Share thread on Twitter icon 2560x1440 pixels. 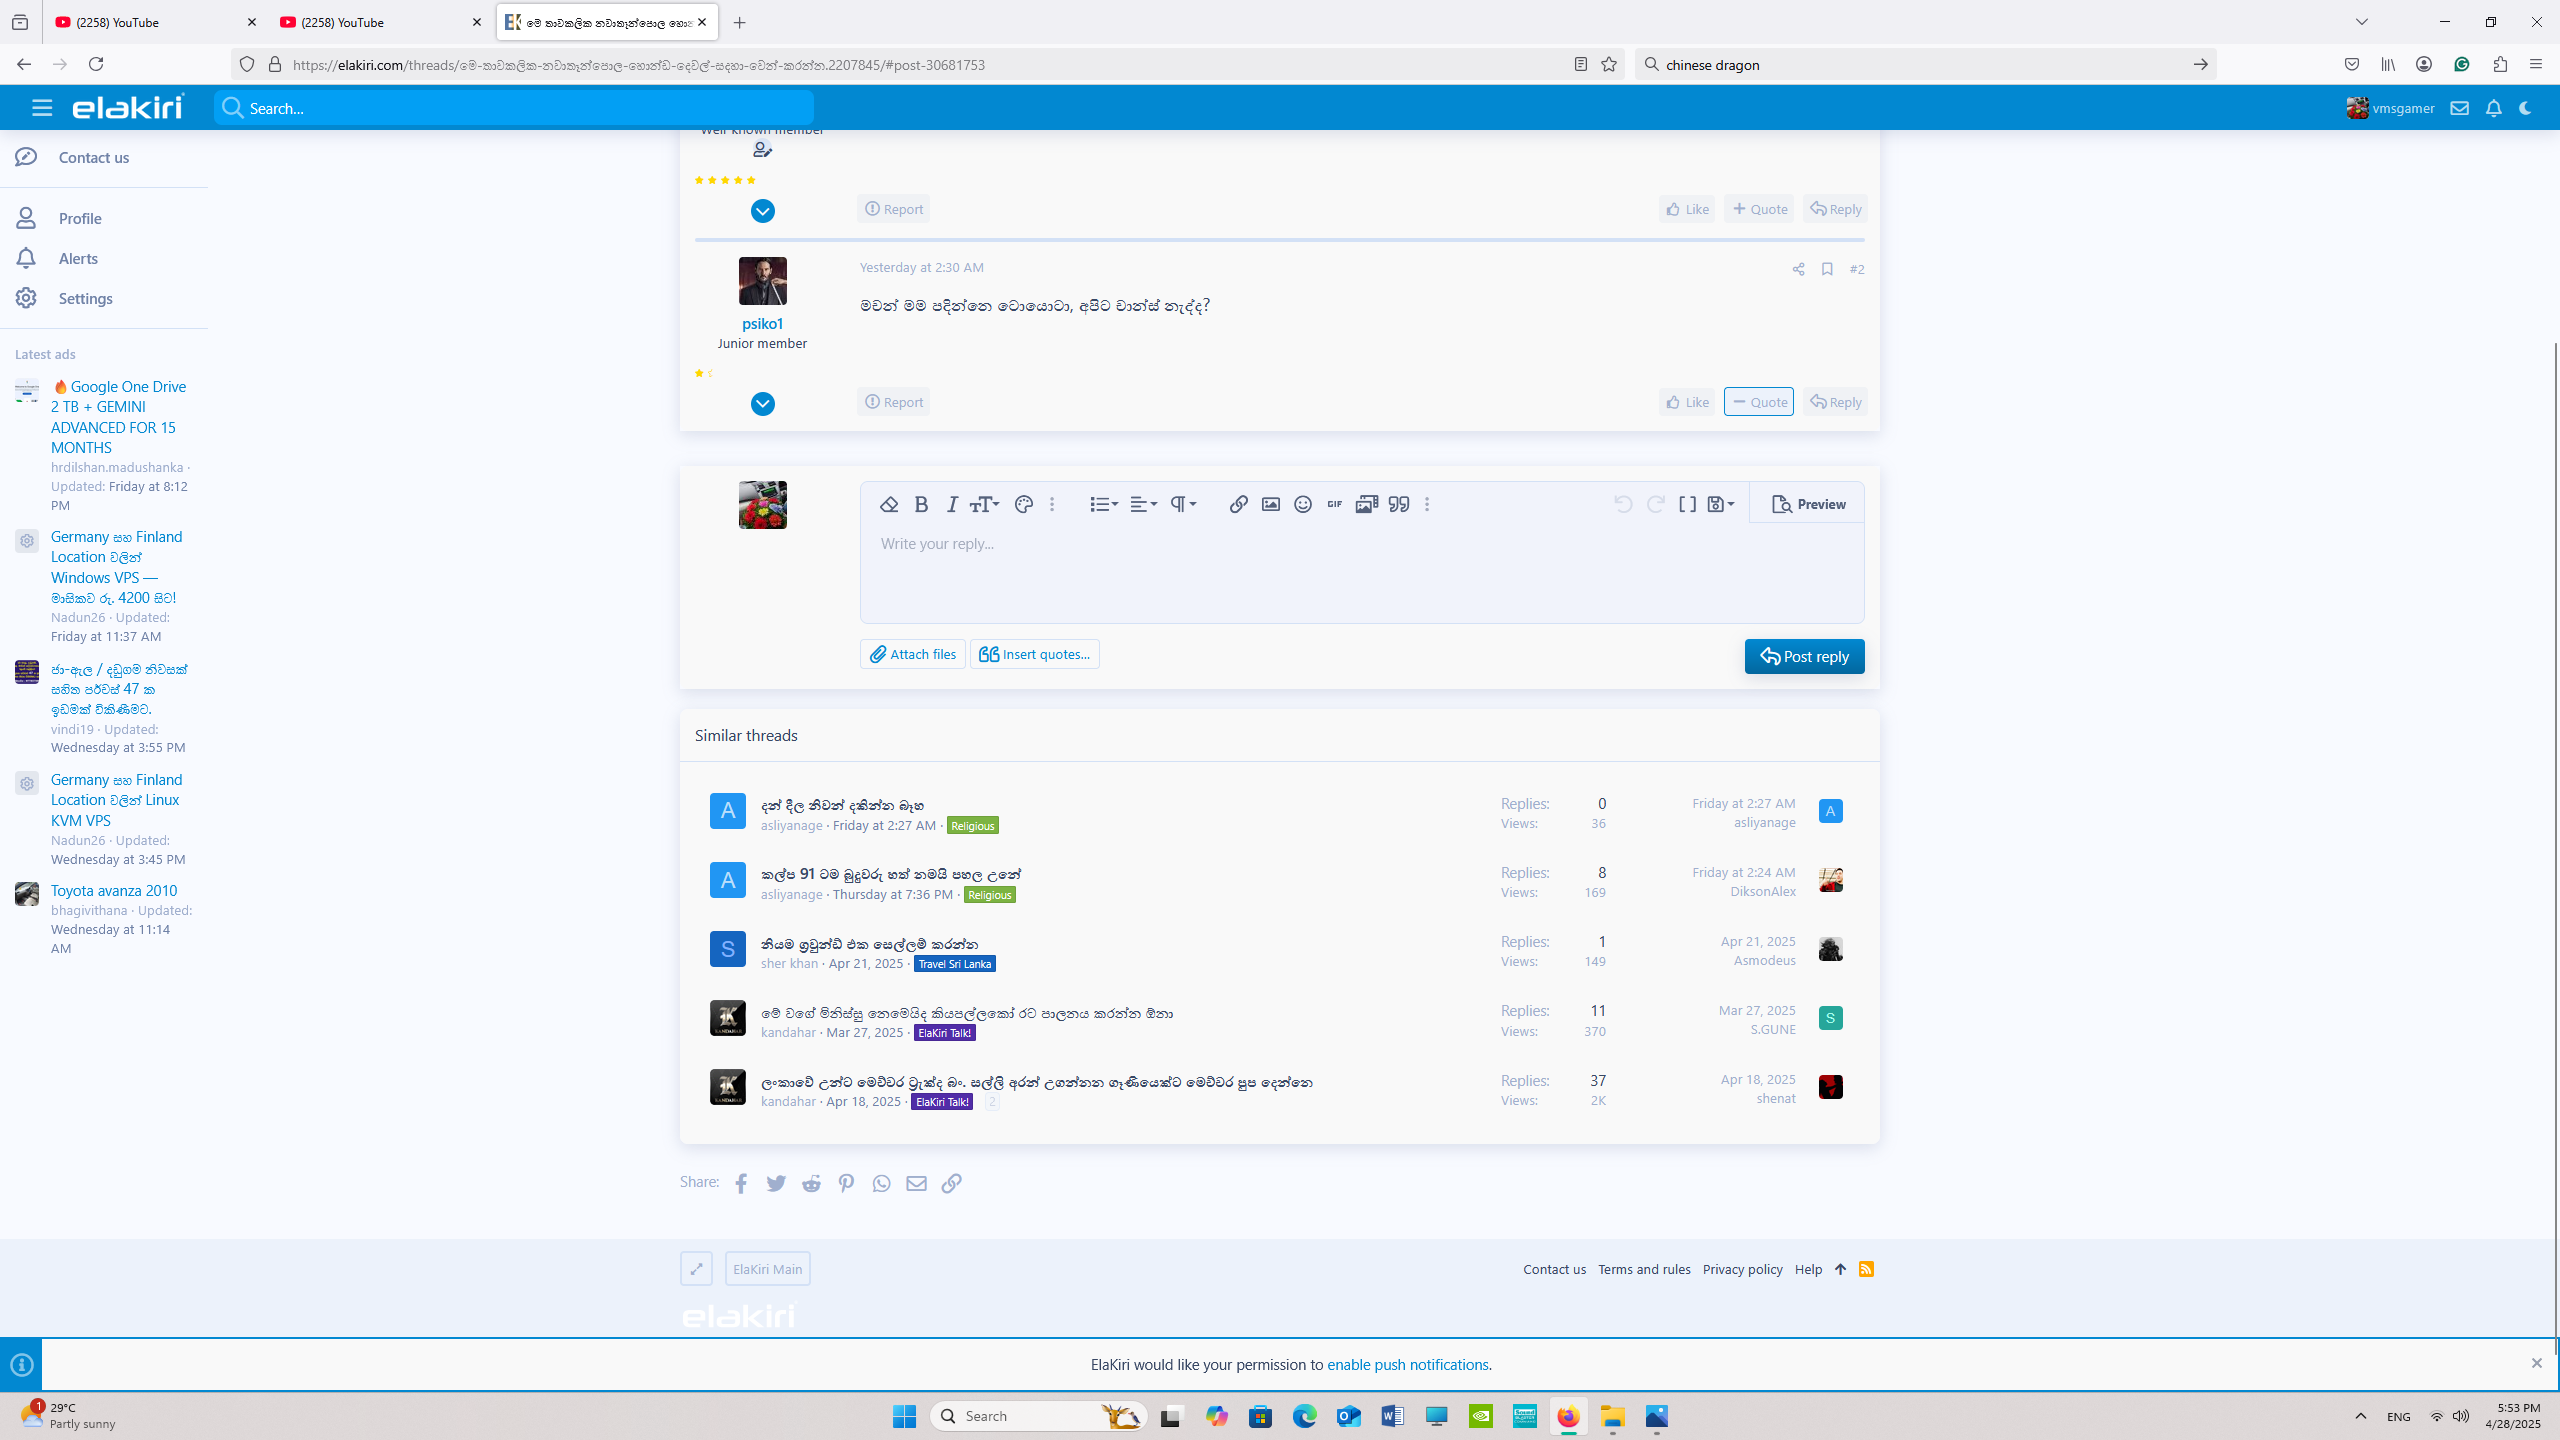776,1183
